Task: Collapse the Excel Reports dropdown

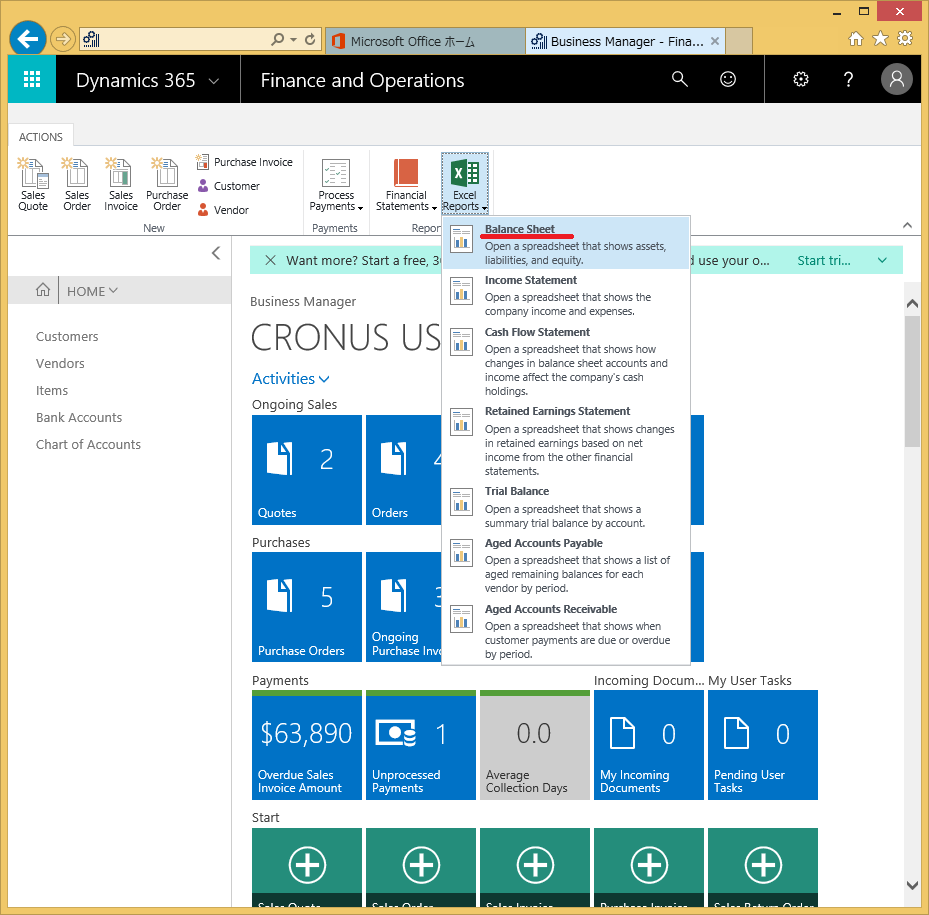Action: (465, 183)
